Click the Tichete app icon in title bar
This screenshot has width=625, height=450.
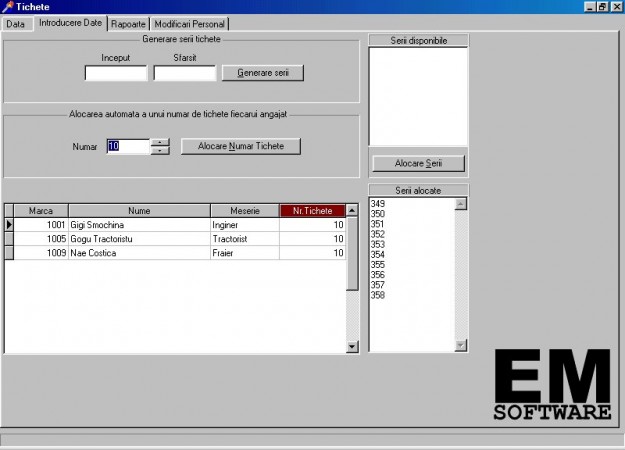[x=8, y=7]
